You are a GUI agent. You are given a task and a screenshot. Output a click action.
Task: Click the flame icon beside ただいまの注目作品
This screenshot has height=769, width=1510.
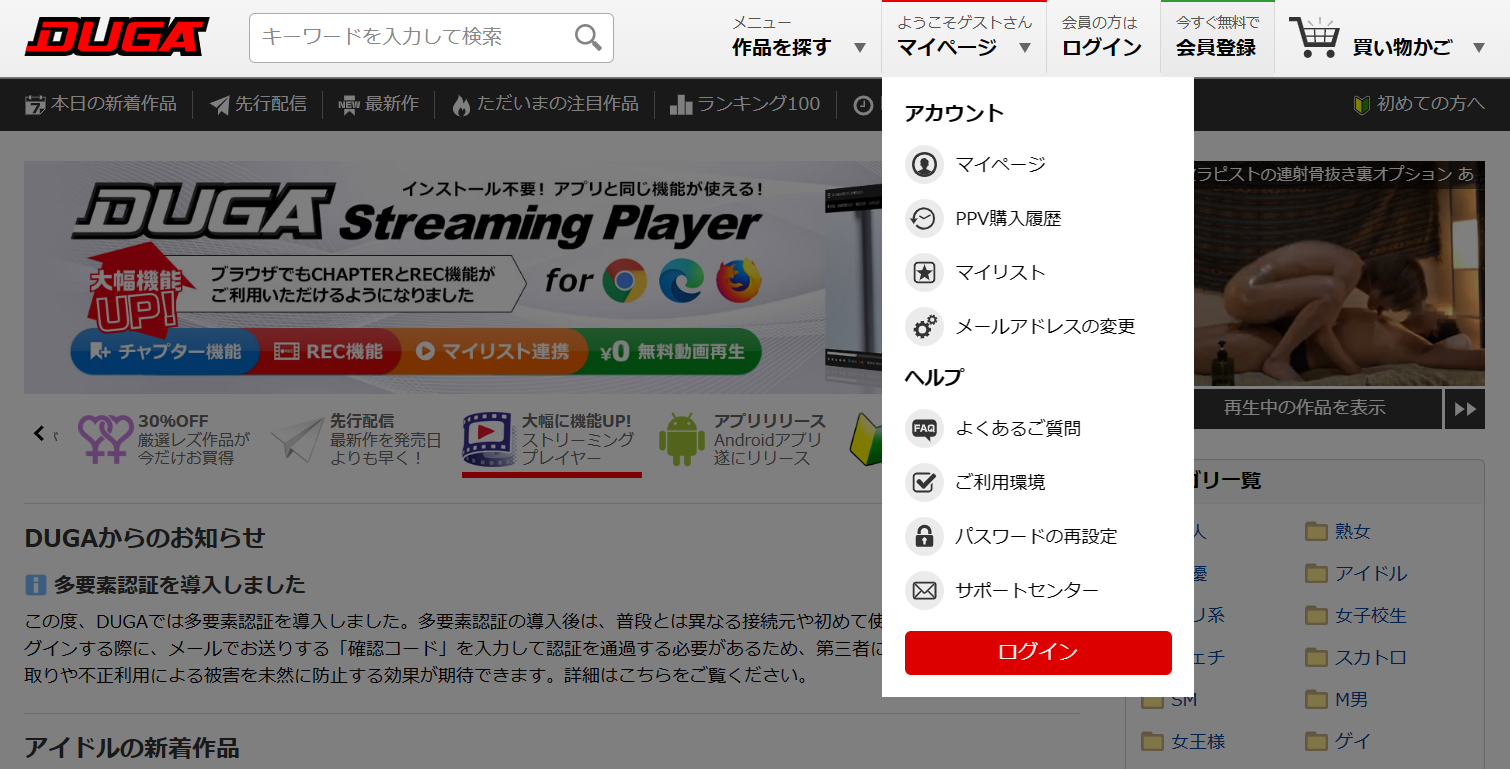coord(461,105)
